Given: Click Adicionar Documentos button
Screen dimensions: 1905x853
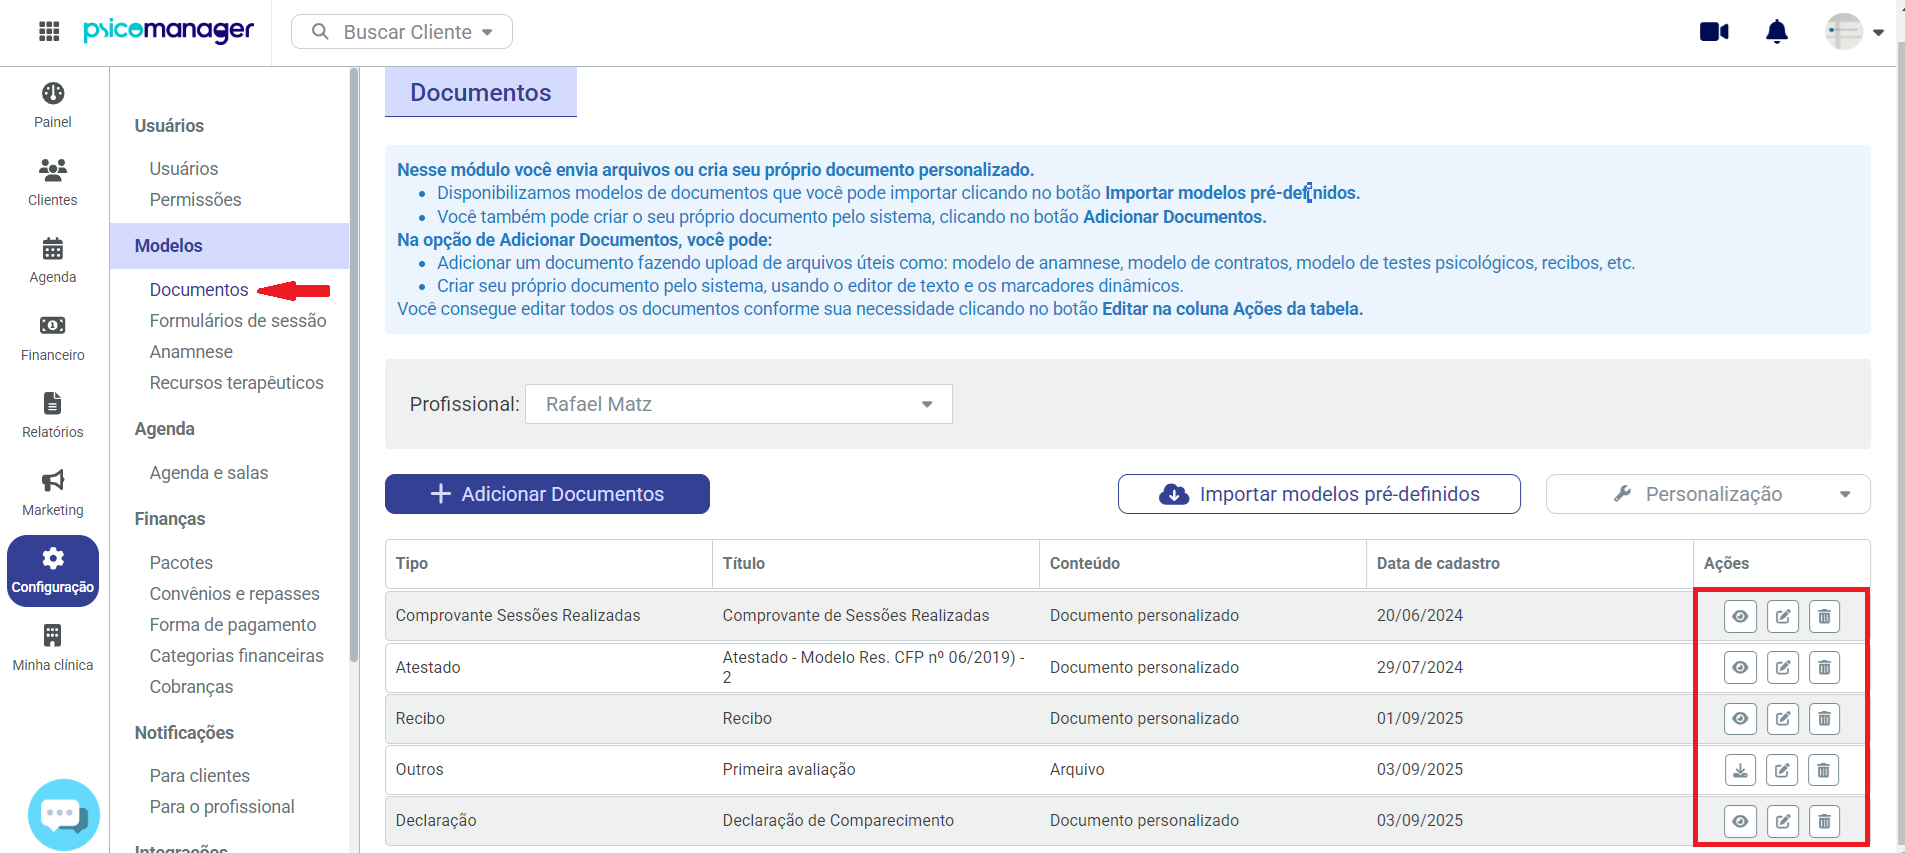Looking at the screenshot, I should (547, 494).
